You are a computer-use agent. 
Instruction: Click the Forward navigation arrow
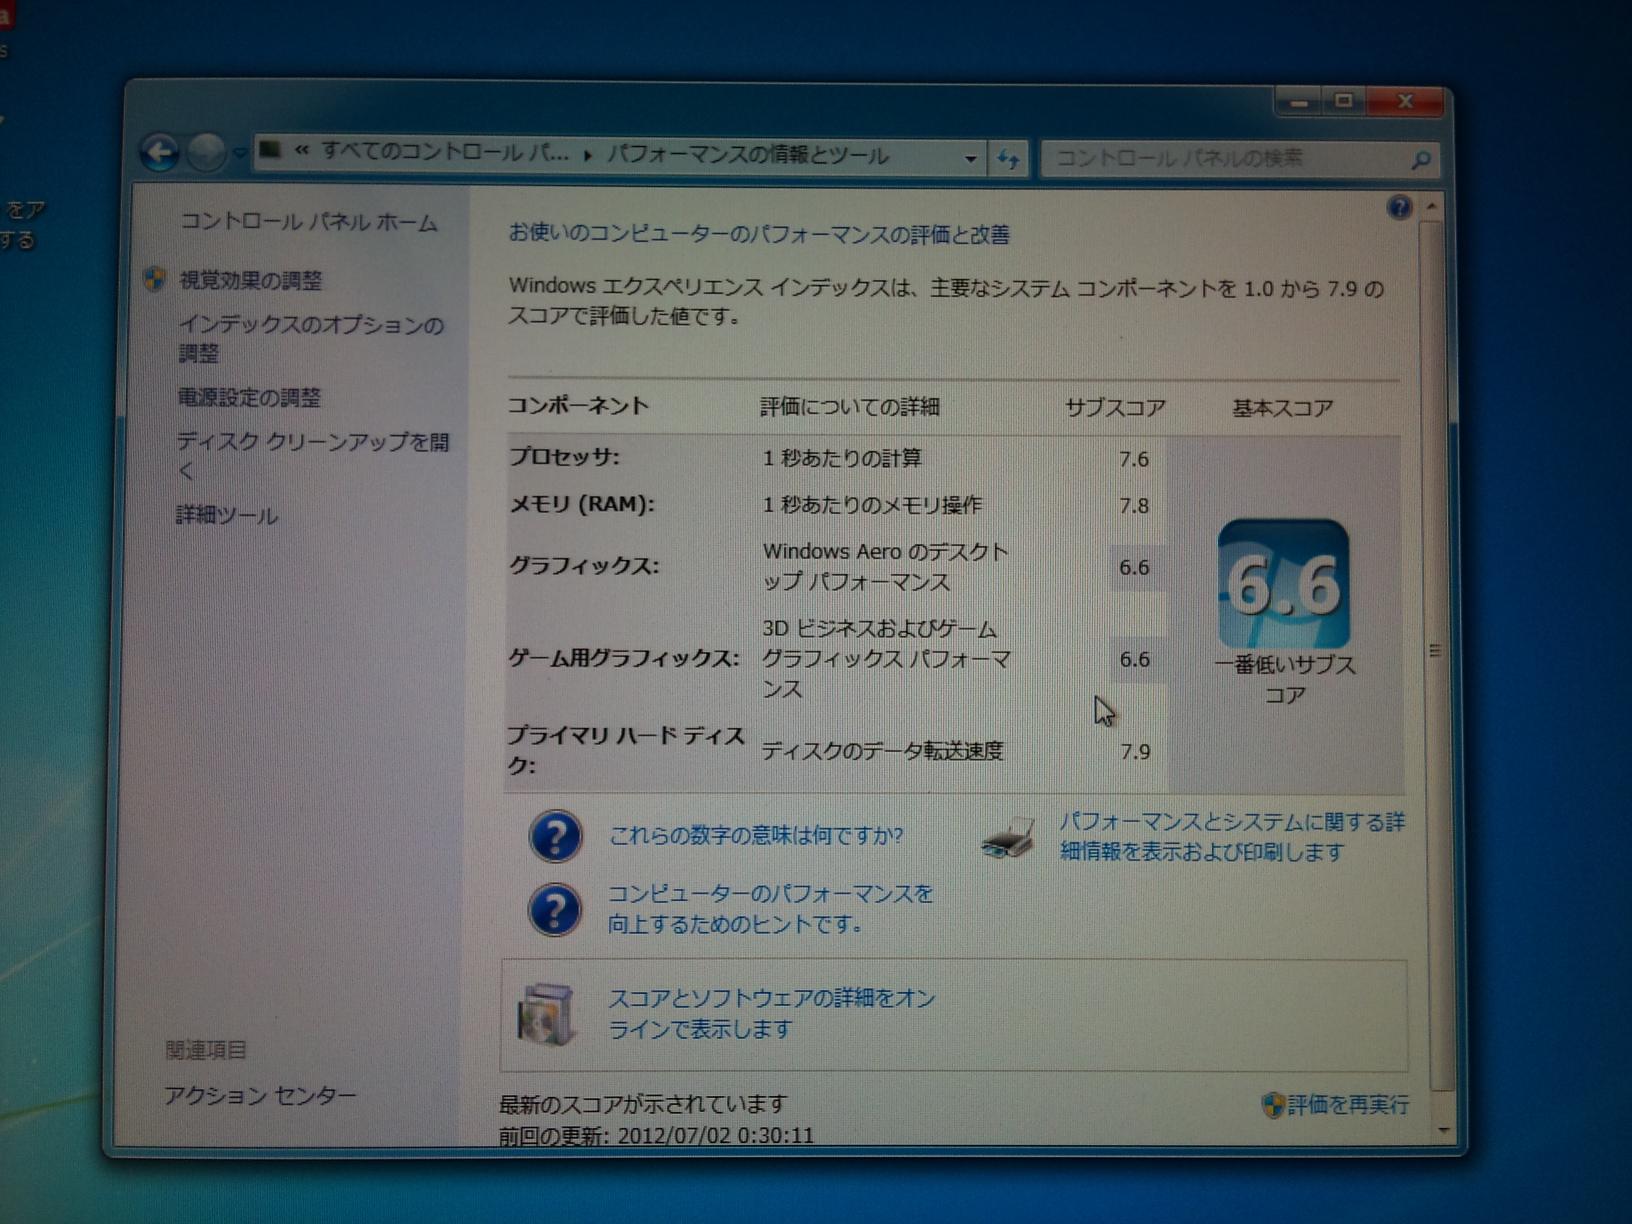(x=206, y=153)
